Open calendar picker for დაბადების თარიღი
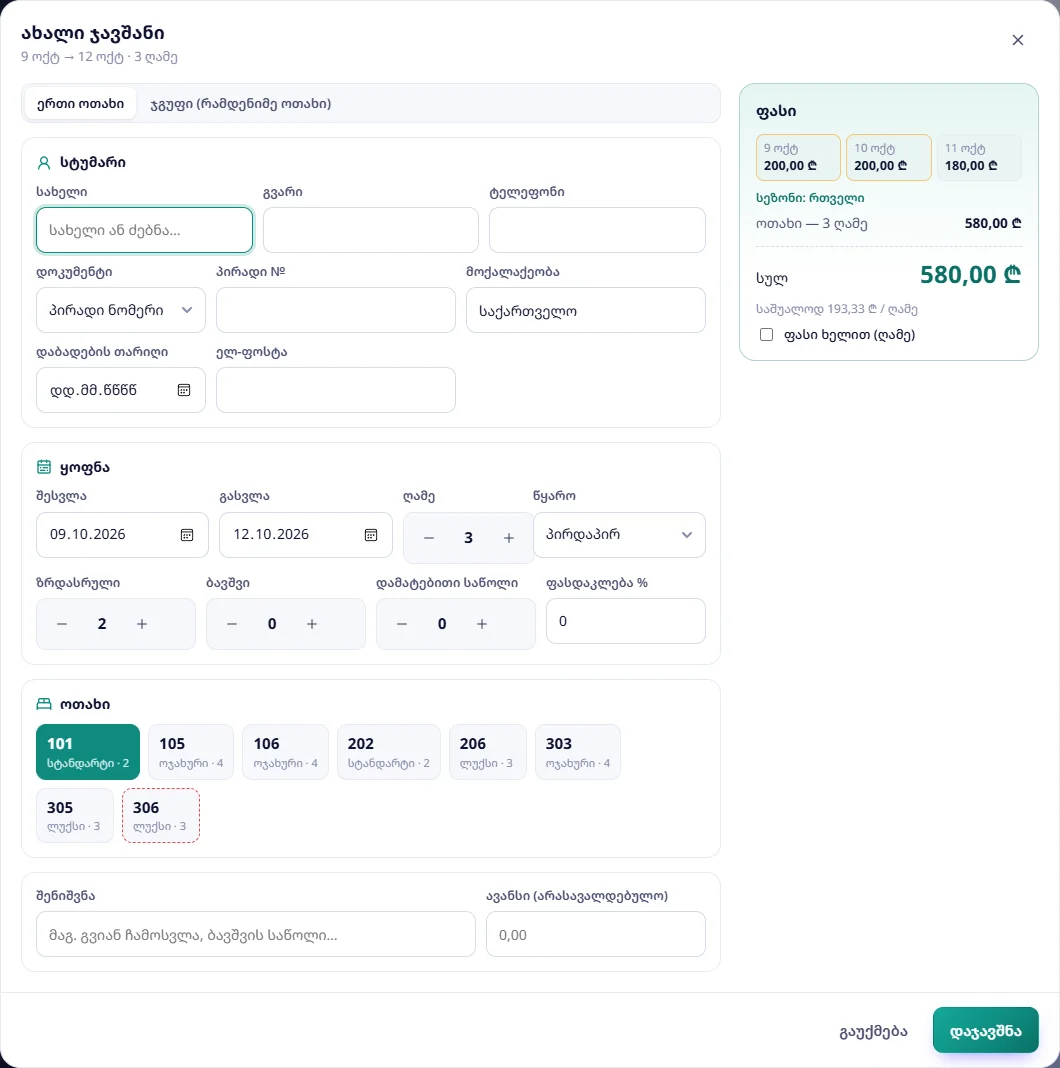The image size is (1060, 1068). pyautogui.click(x=184, y=390)
